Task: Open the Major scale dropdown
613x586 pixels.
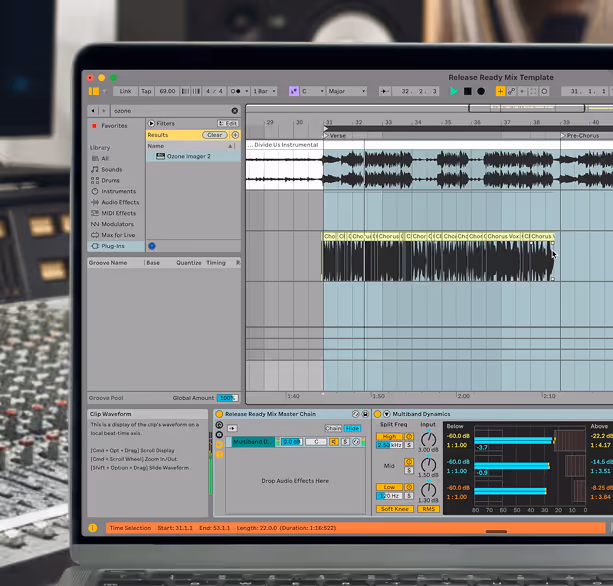Action: click(346, 91)
